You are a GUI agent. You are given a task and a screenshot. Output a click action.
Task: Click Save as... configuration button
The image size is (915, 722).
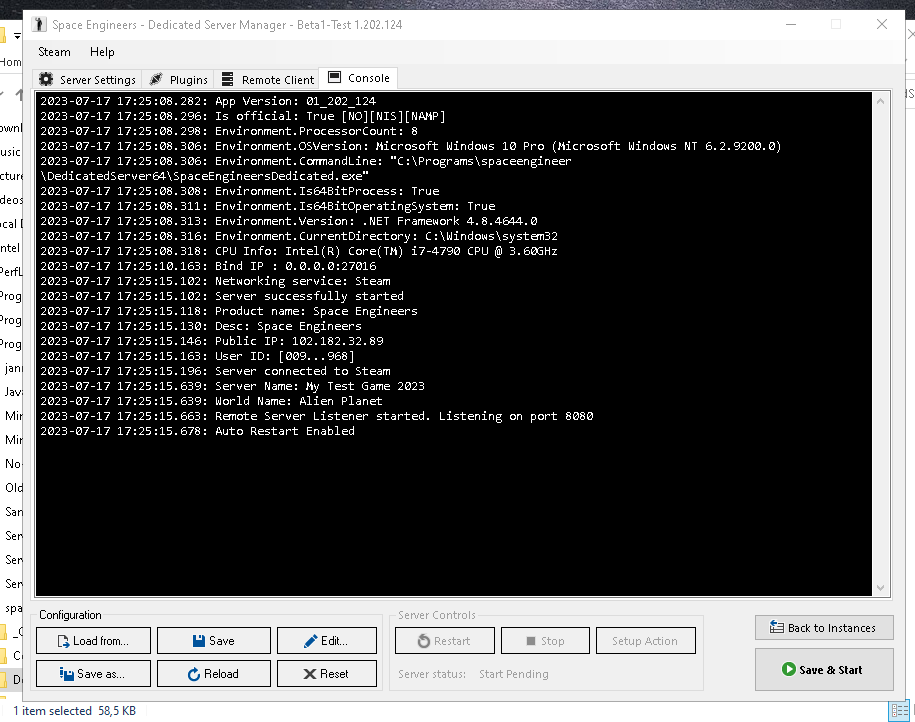93,674
